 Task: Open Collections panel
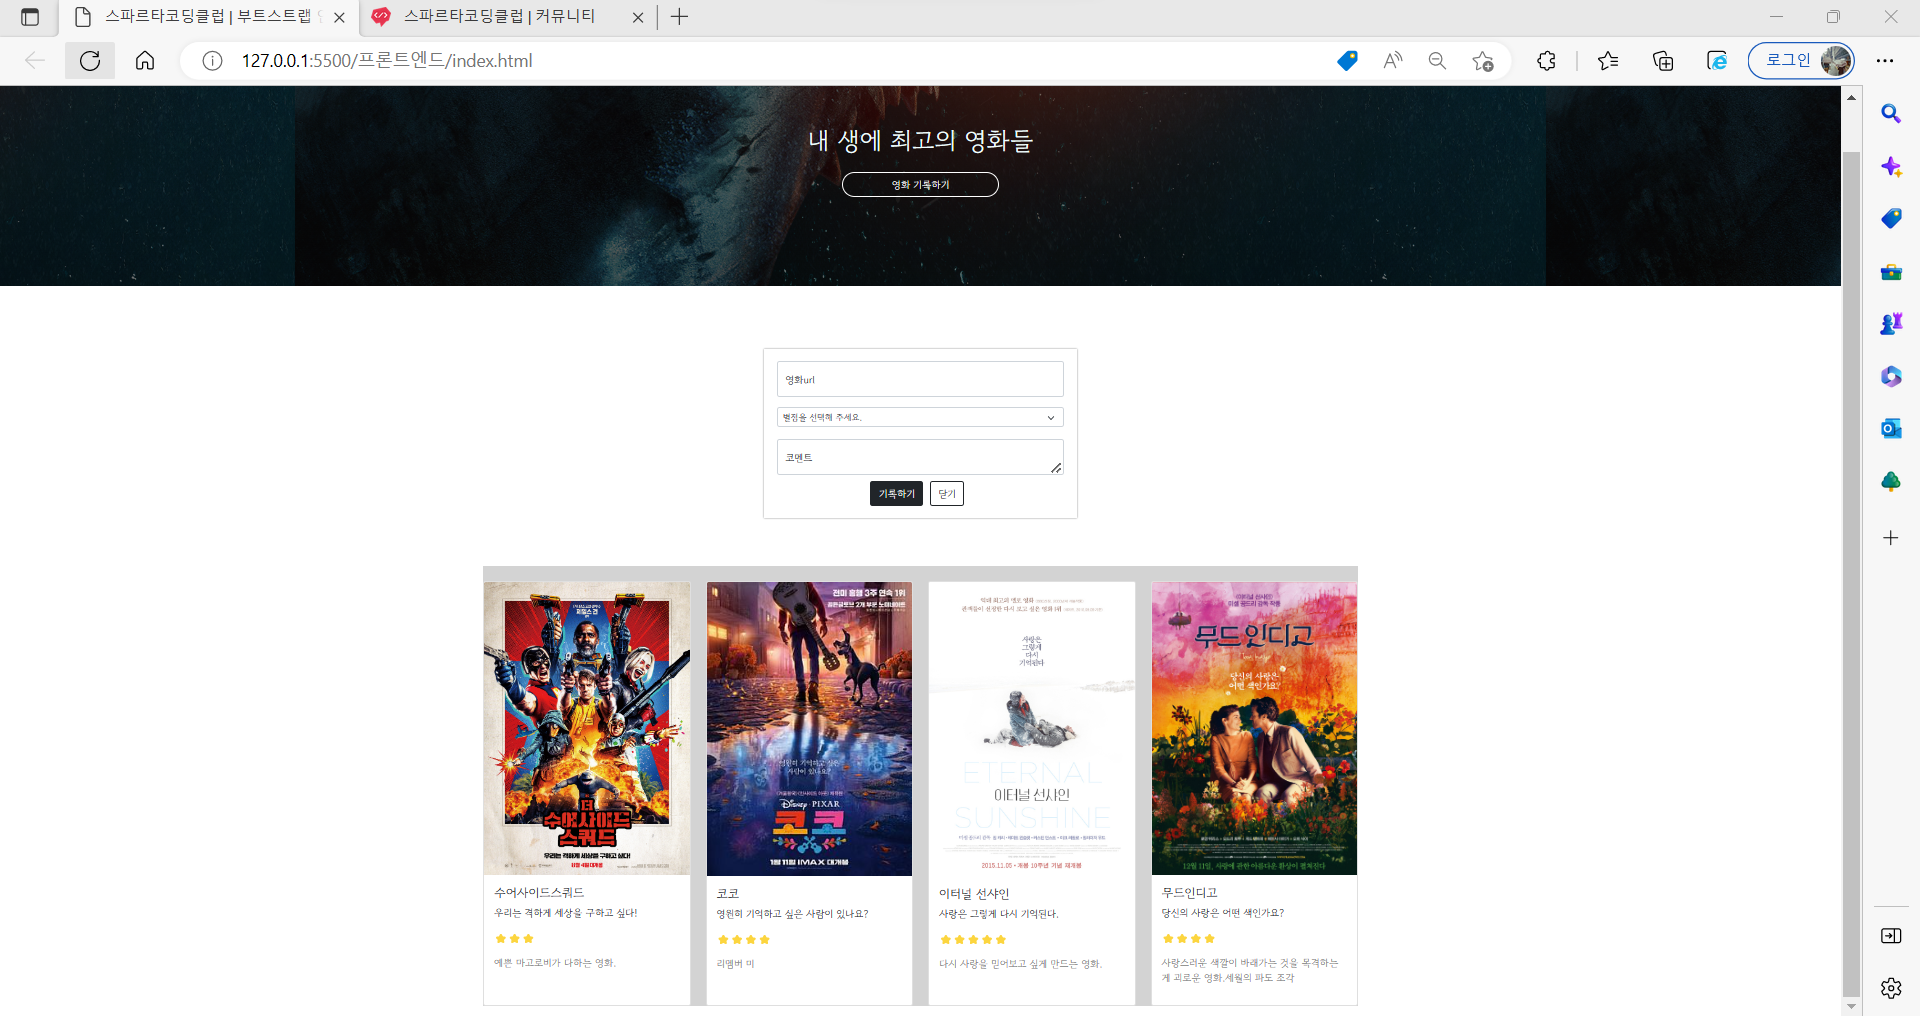(1663, 61)
